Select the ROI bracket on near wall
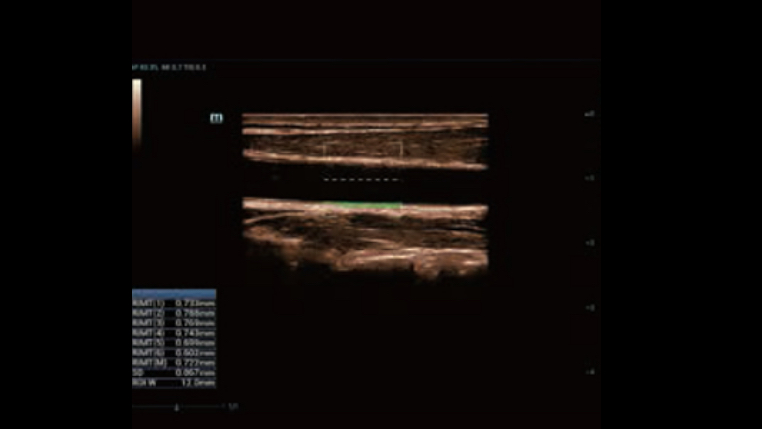The height and width of the screenshot is (429, 762). [362, 149]
